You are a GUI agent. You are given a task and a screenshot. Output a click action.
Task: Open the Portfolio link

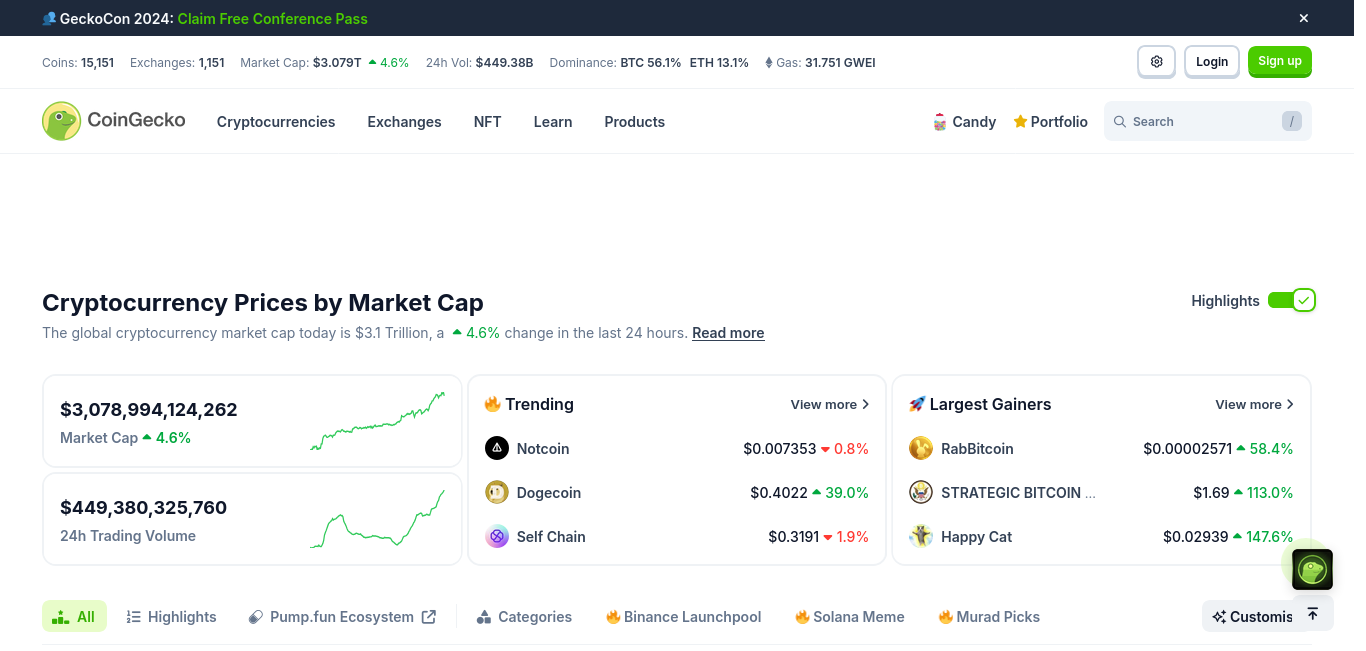pos(1050,122)
